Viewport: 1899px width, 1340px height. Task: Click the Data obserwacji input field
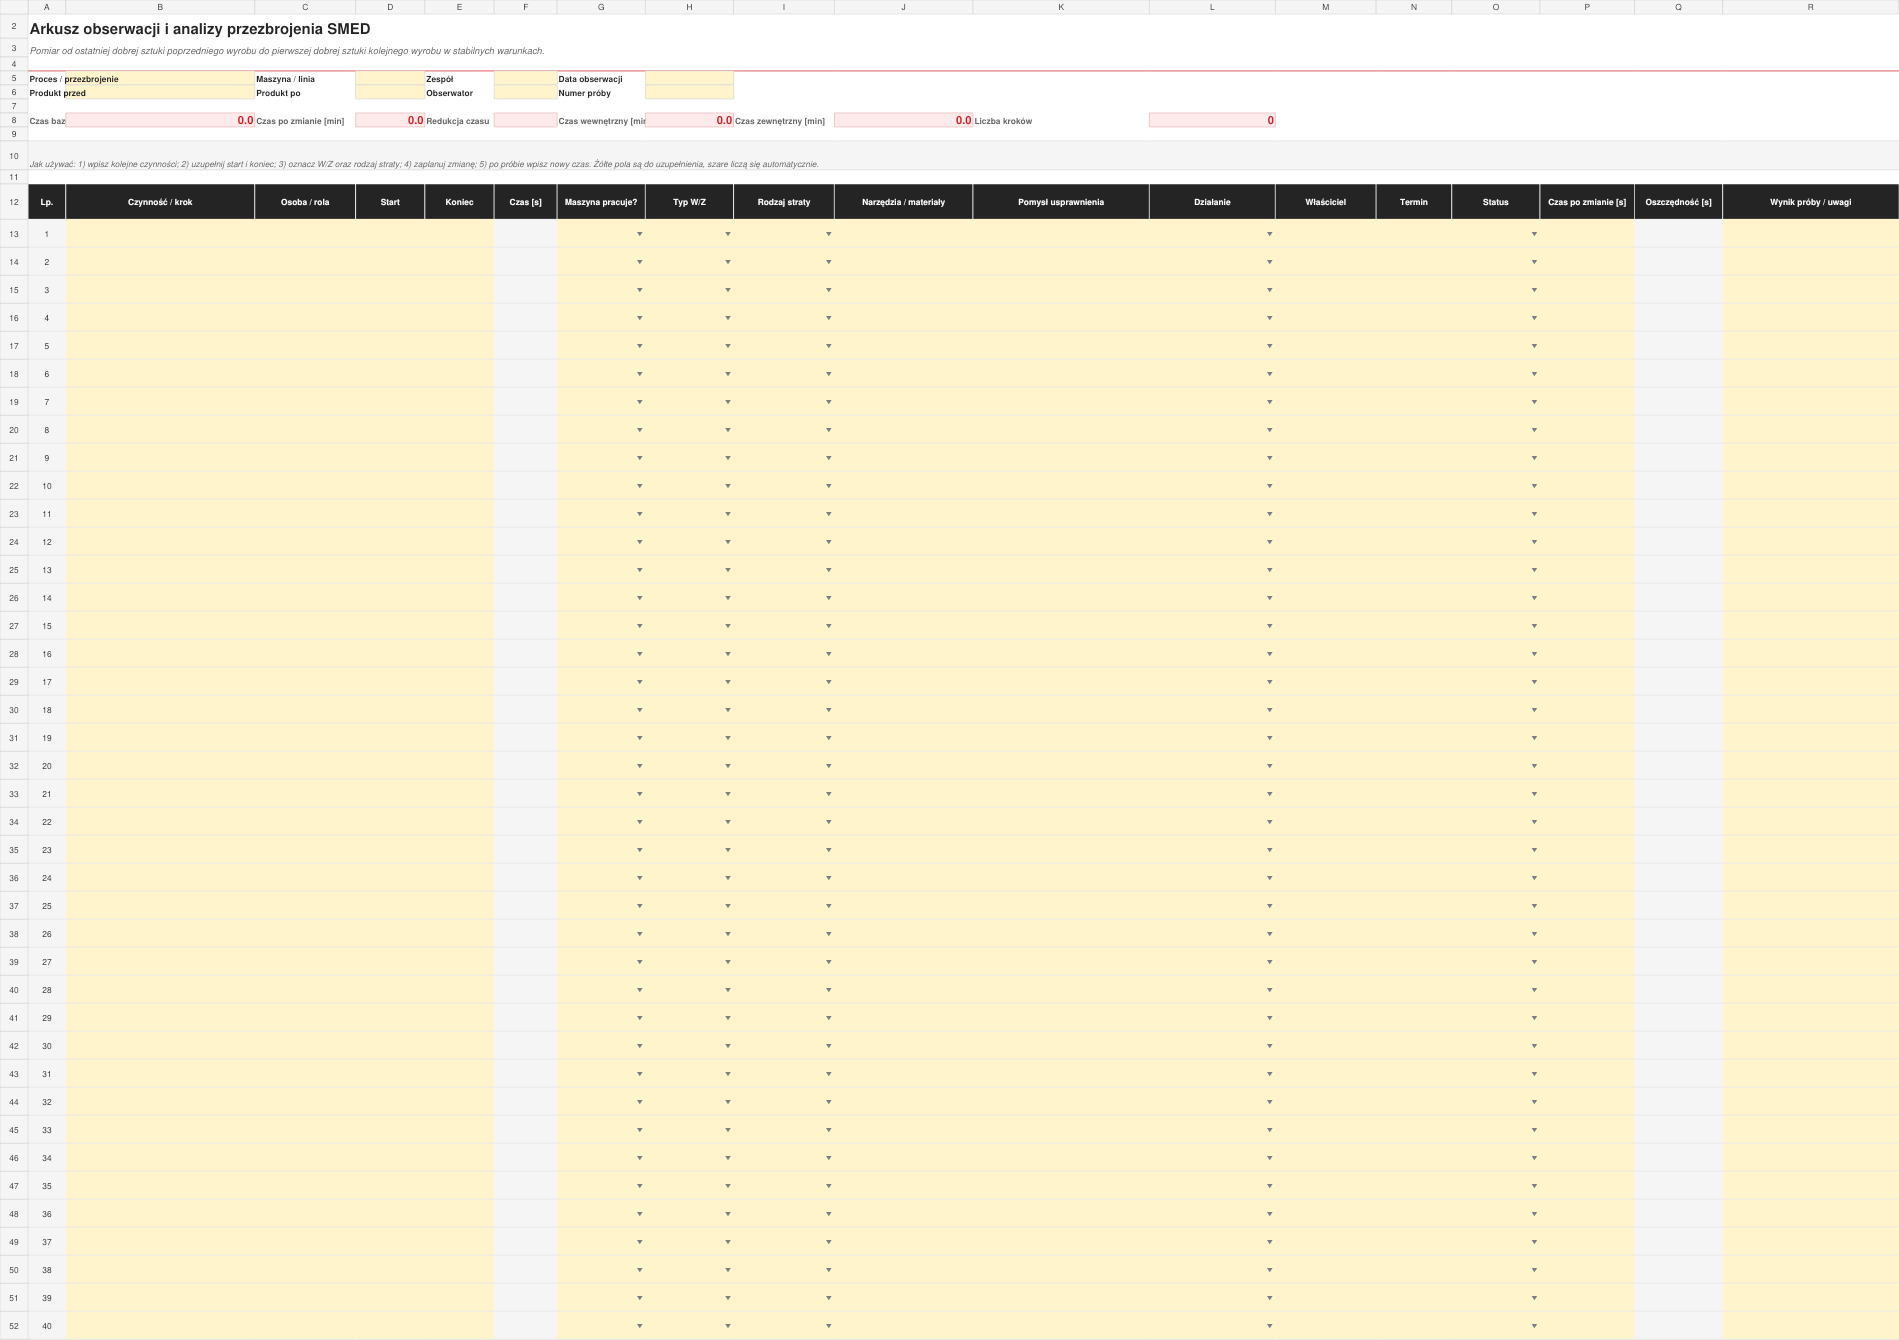[689, 79]
